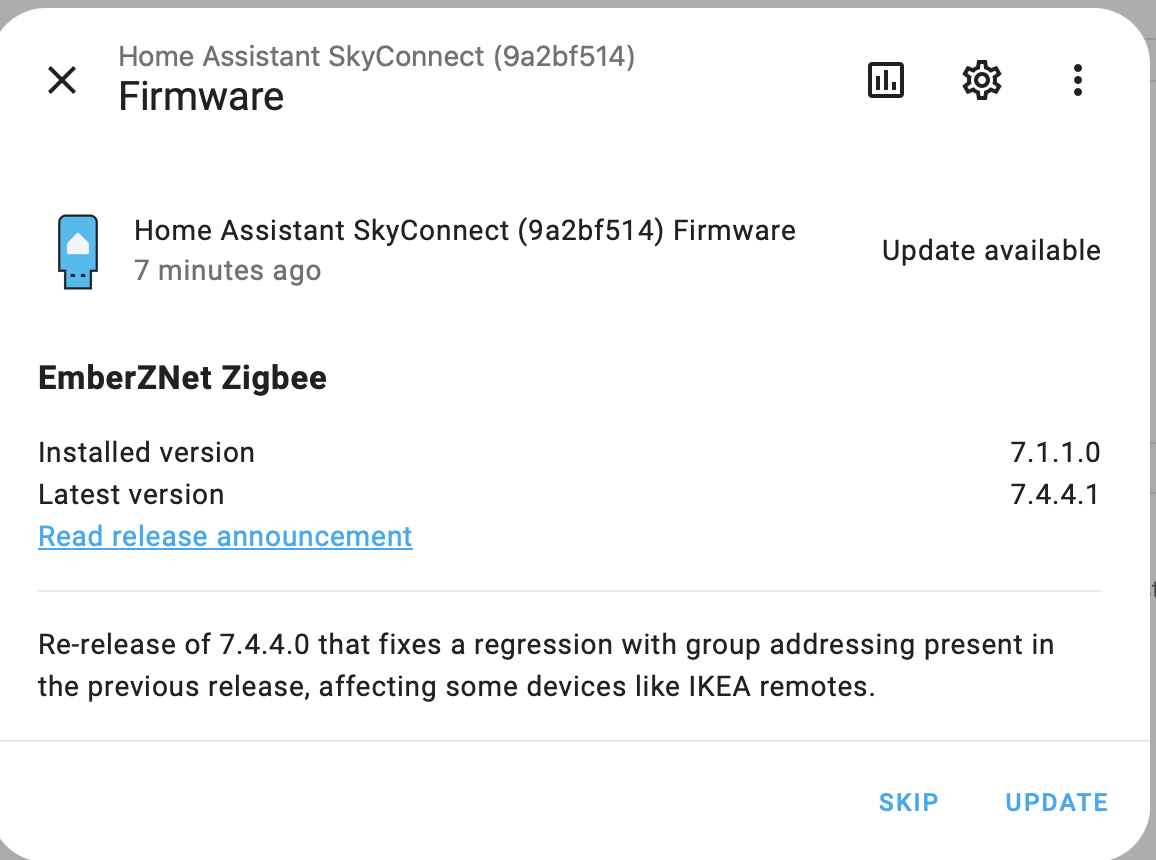Screen dimensions: 1156x860
Task: Close the Firmware dialog with the X
Action: pos(62,80)
